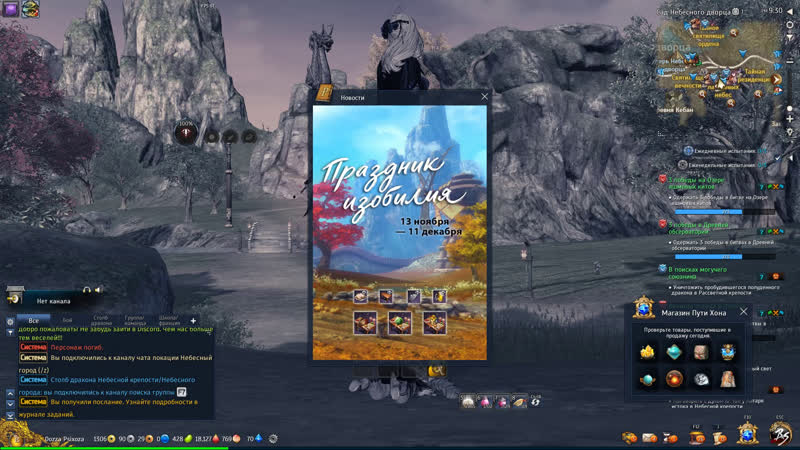Add a new chat tab with plus

pyautogui.click(x=193, y=321)
